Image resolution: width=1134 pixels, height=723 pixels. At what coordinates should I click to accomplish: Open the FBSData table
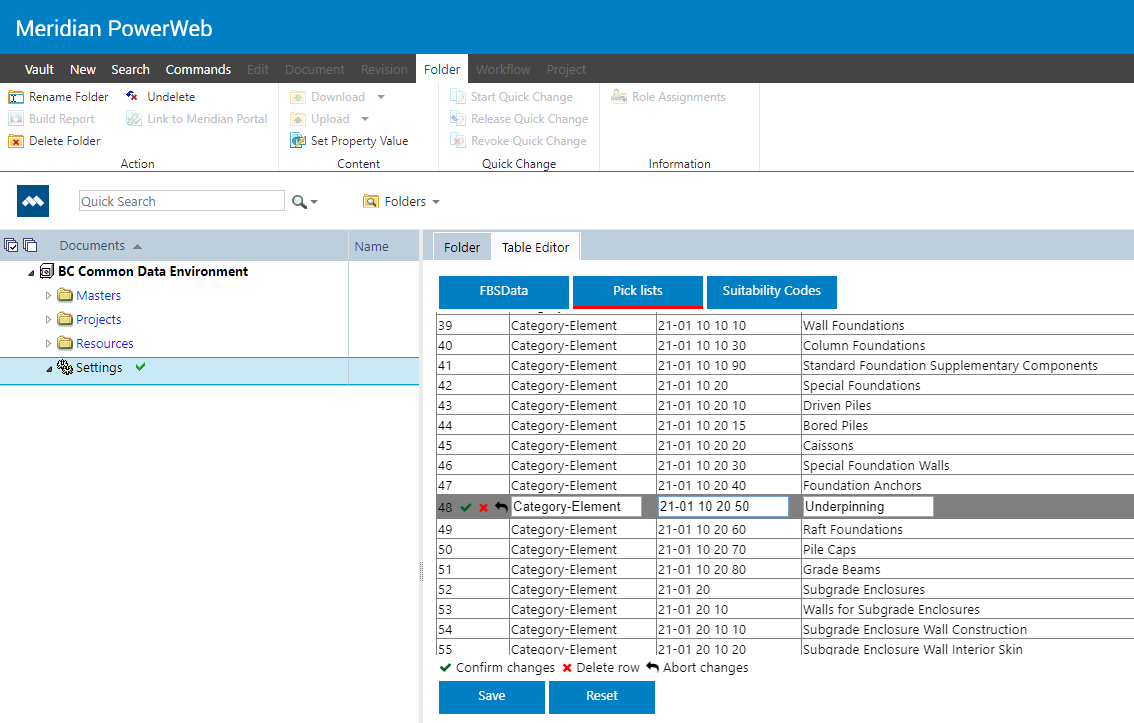coord(504,291)
